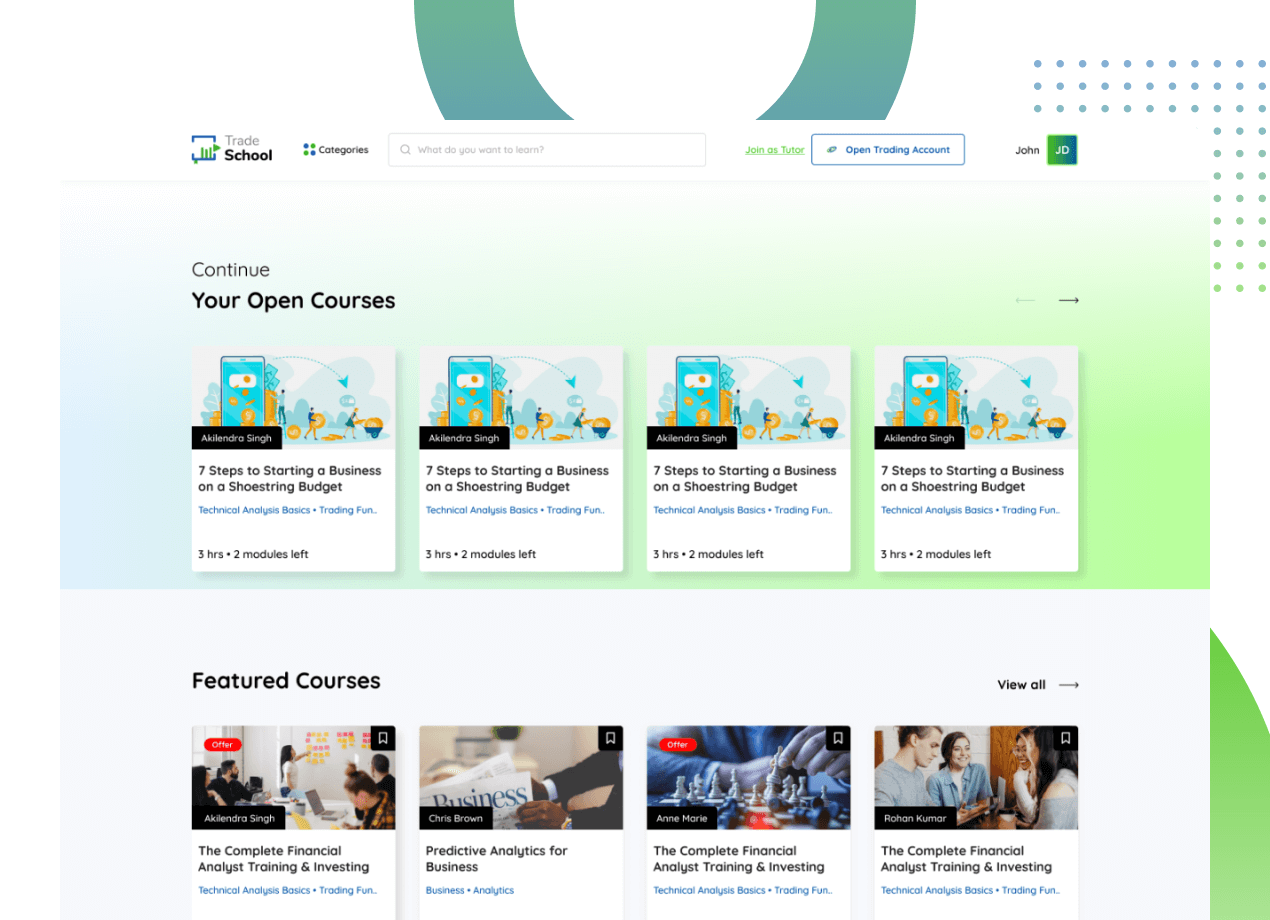This screenshot has height=920, width=1270.
Task: Click the Business • Analytics category tags
Action: (470, 890)
